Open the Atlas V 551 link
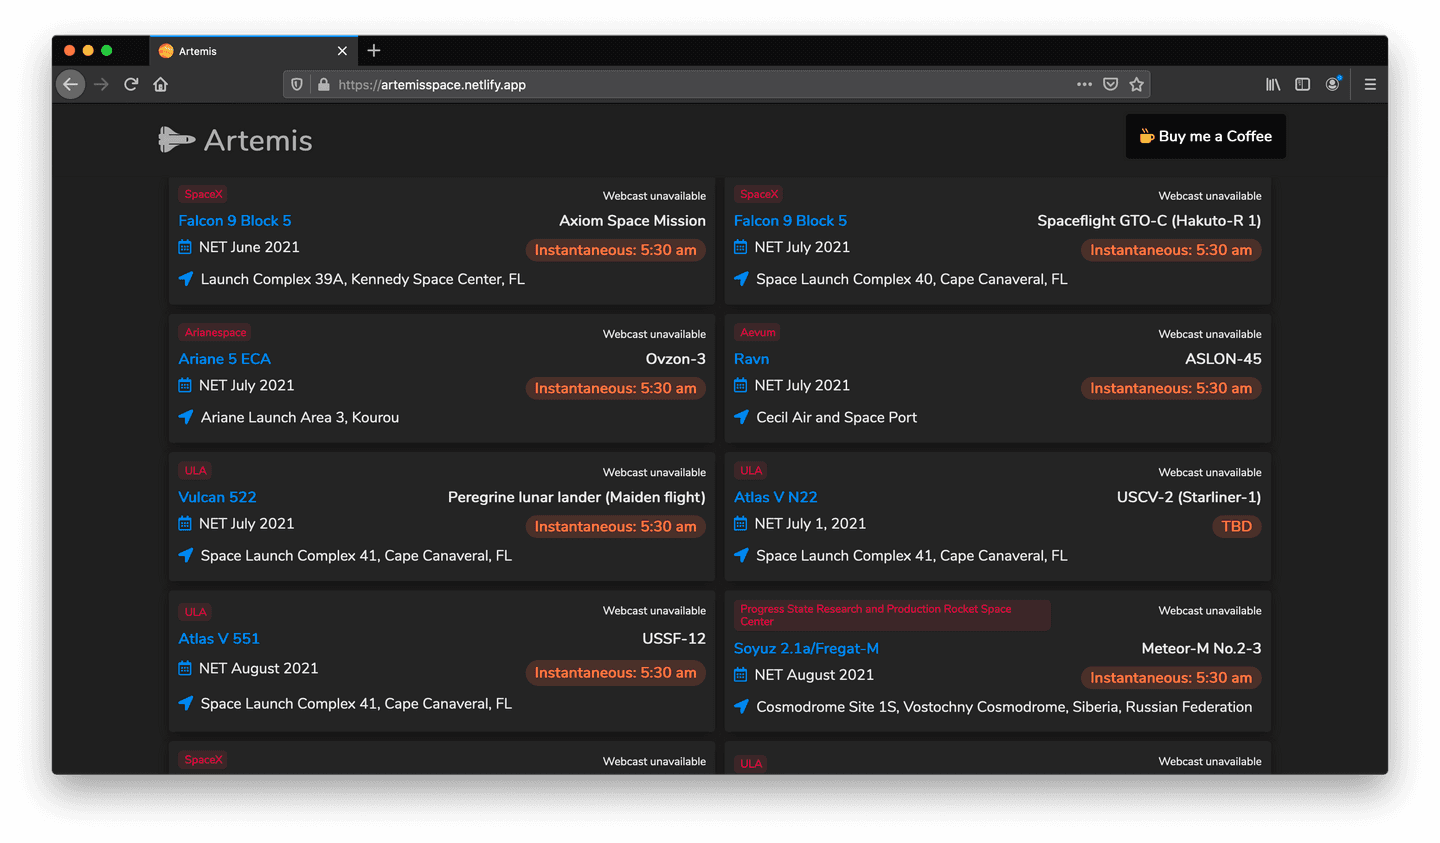1440x843 pixels. 219,639
